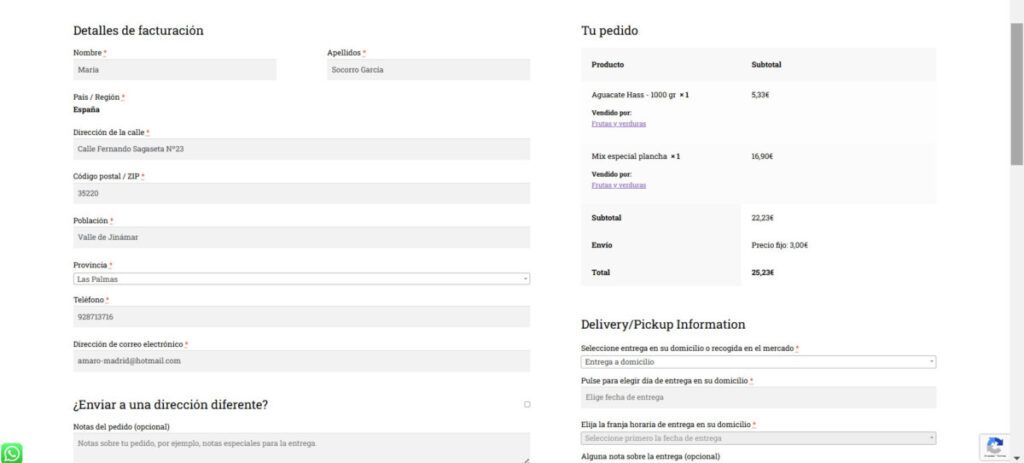The width and height of the screenshot is (1024, 463).
Task: Open the WhatsApp chat icon
Action: (12, 453)
